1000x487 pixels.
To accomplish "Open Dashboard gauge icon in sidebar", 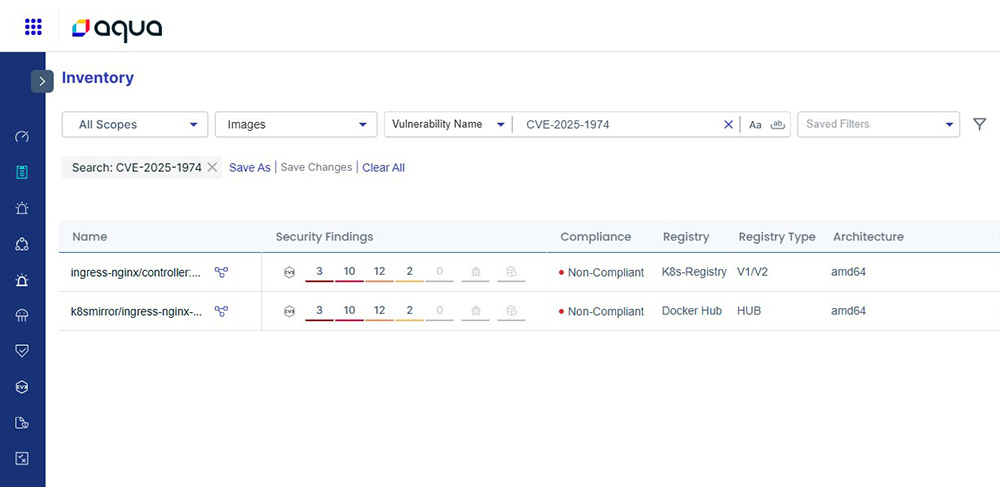I will tap(22, 136).
